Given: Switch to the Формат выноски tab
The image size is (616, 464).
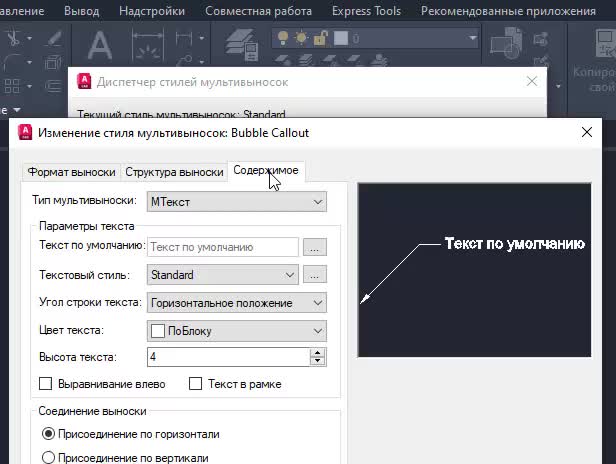Looking at the screenshot, I should click(72, 172).
